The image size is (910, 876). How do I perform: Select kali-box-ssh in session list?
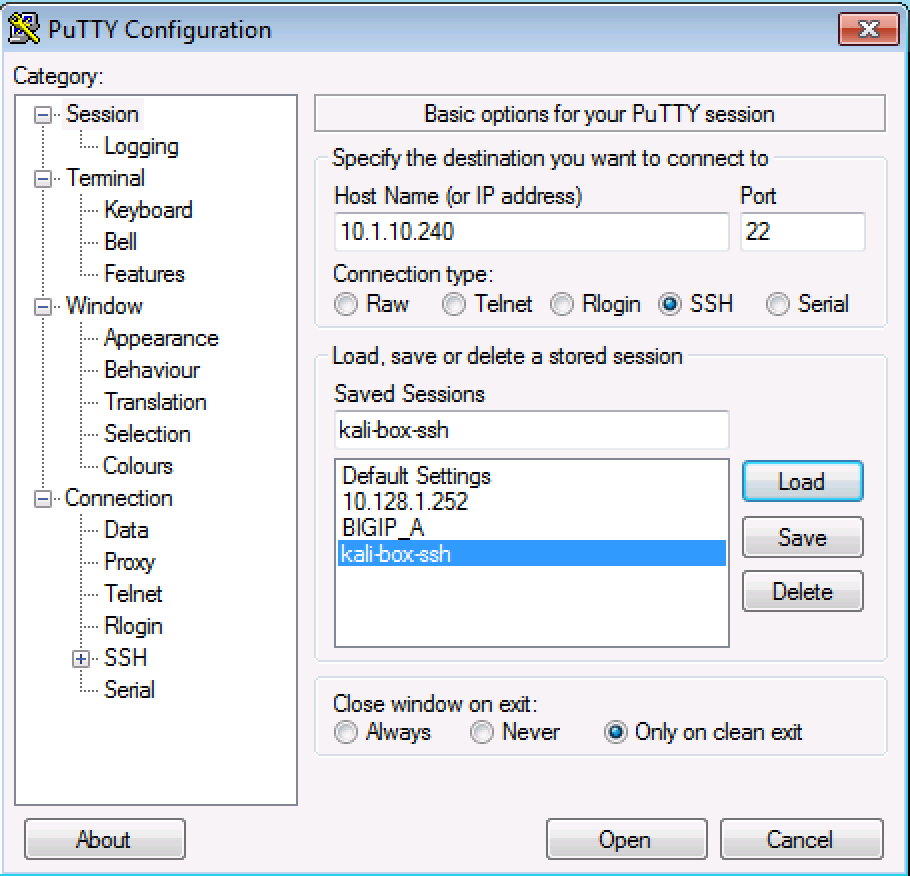coord(532,553)
